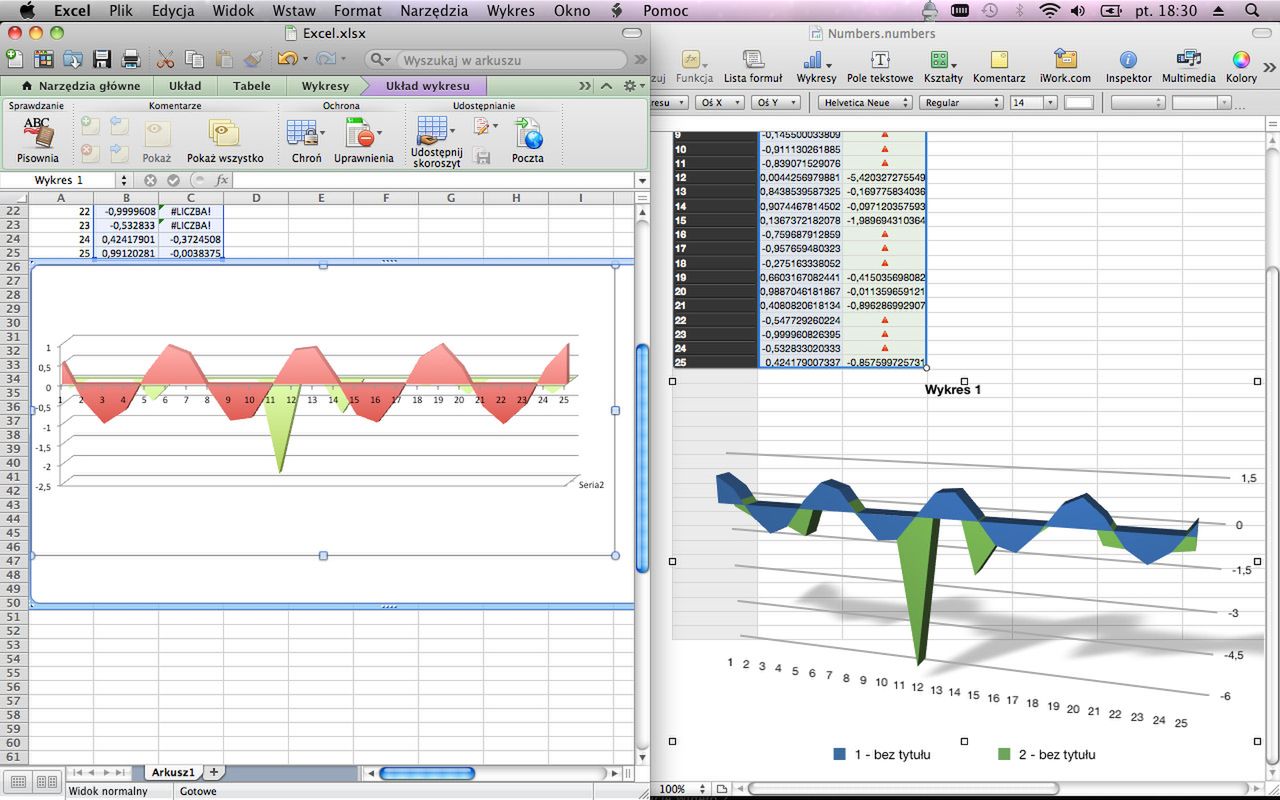This screenshot has width=1280, height=800.
Task: Select the Arkusz1 sheet tab
Action: [173, 772]
